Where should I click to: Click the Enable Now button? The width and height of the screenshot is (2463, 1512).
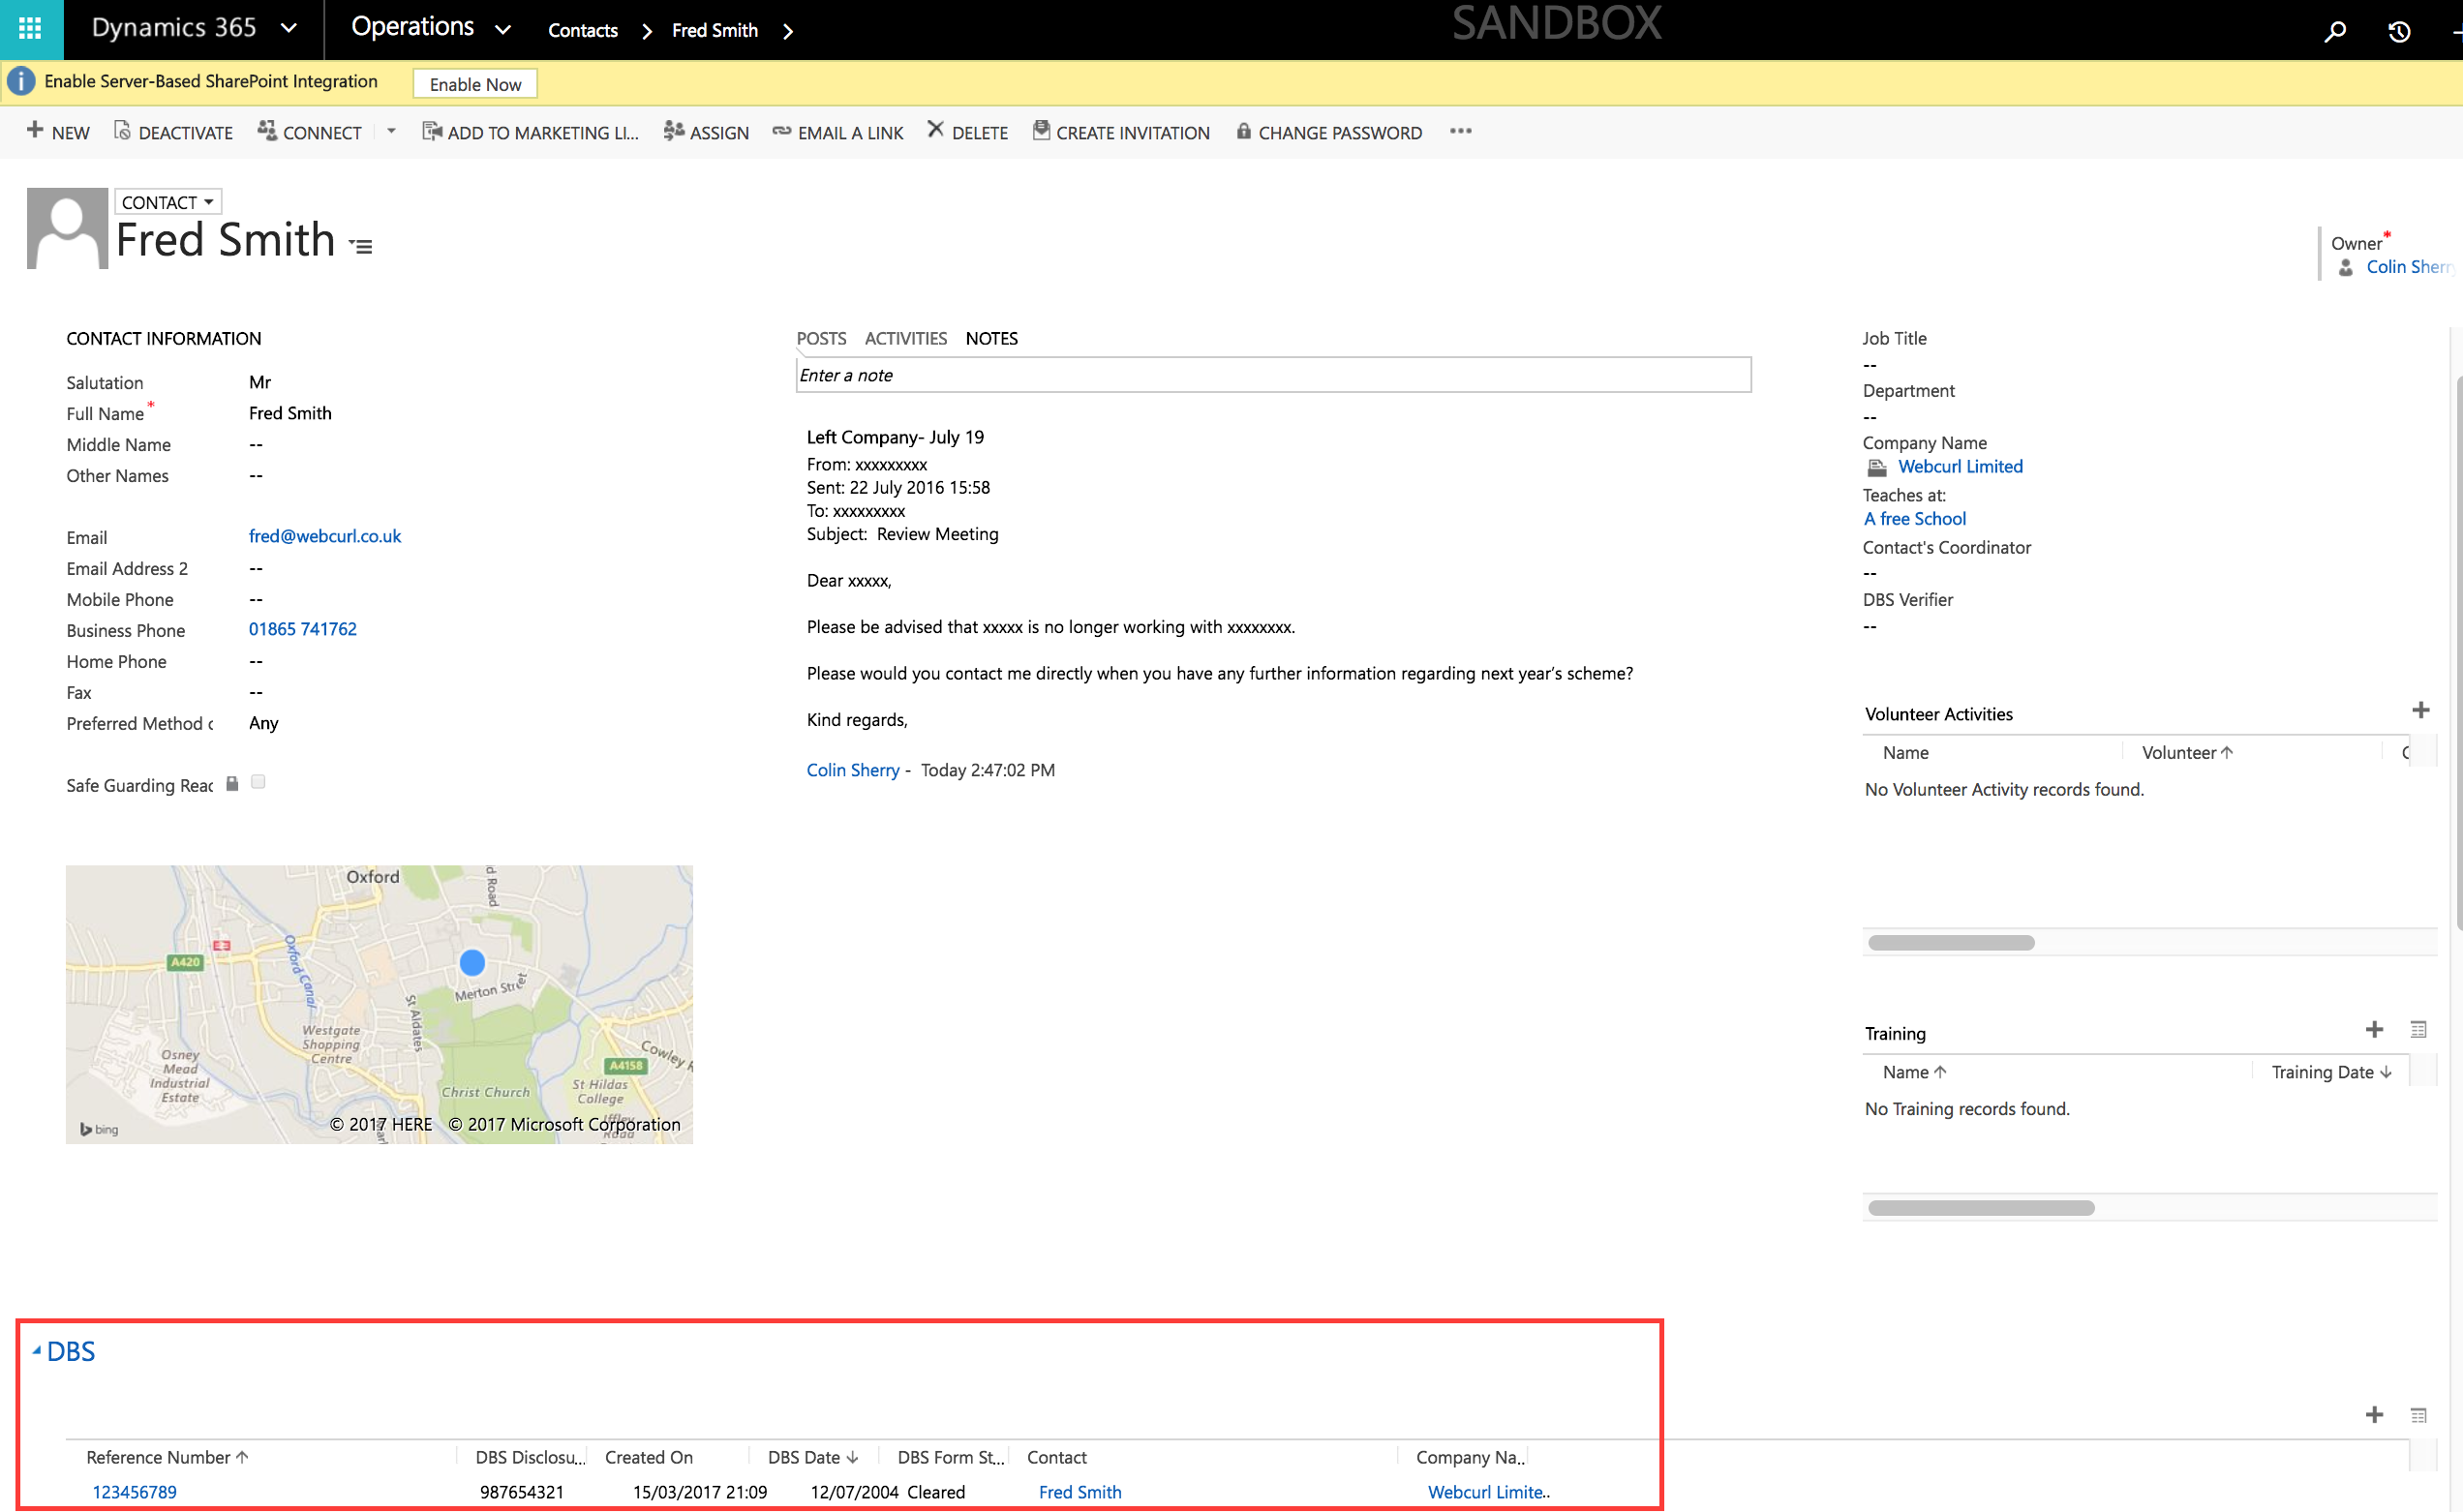coord(474,83)
